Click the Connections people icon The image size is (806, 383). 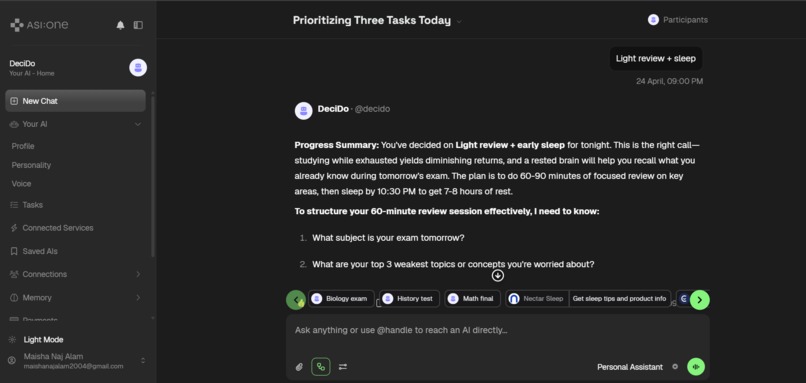pyautogui.click(x=14, y=275)
